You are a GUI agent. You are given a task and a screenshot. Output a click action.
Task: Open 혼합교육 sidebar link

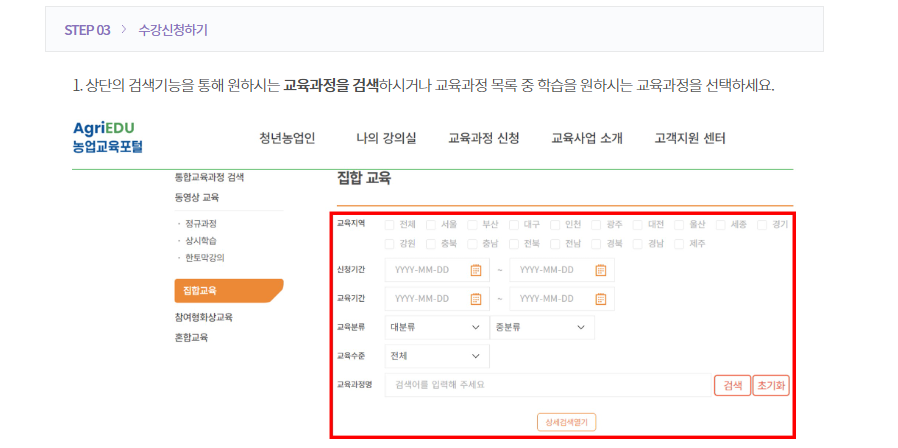(191, 337)
